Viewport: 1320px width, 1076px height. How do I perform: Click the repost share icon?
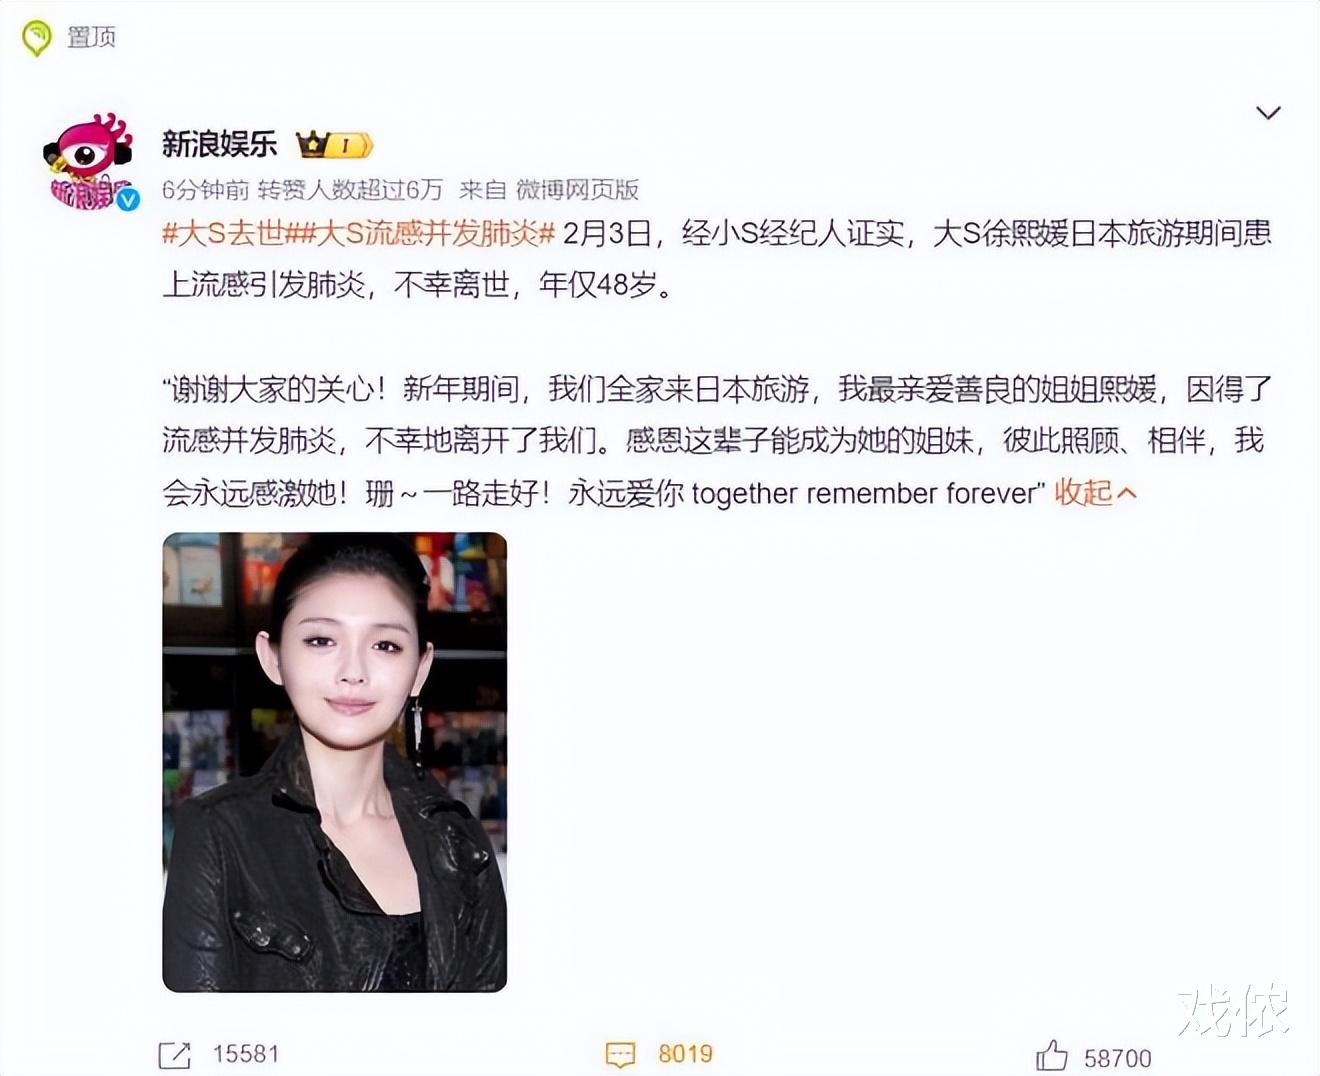click(175, 1054)
